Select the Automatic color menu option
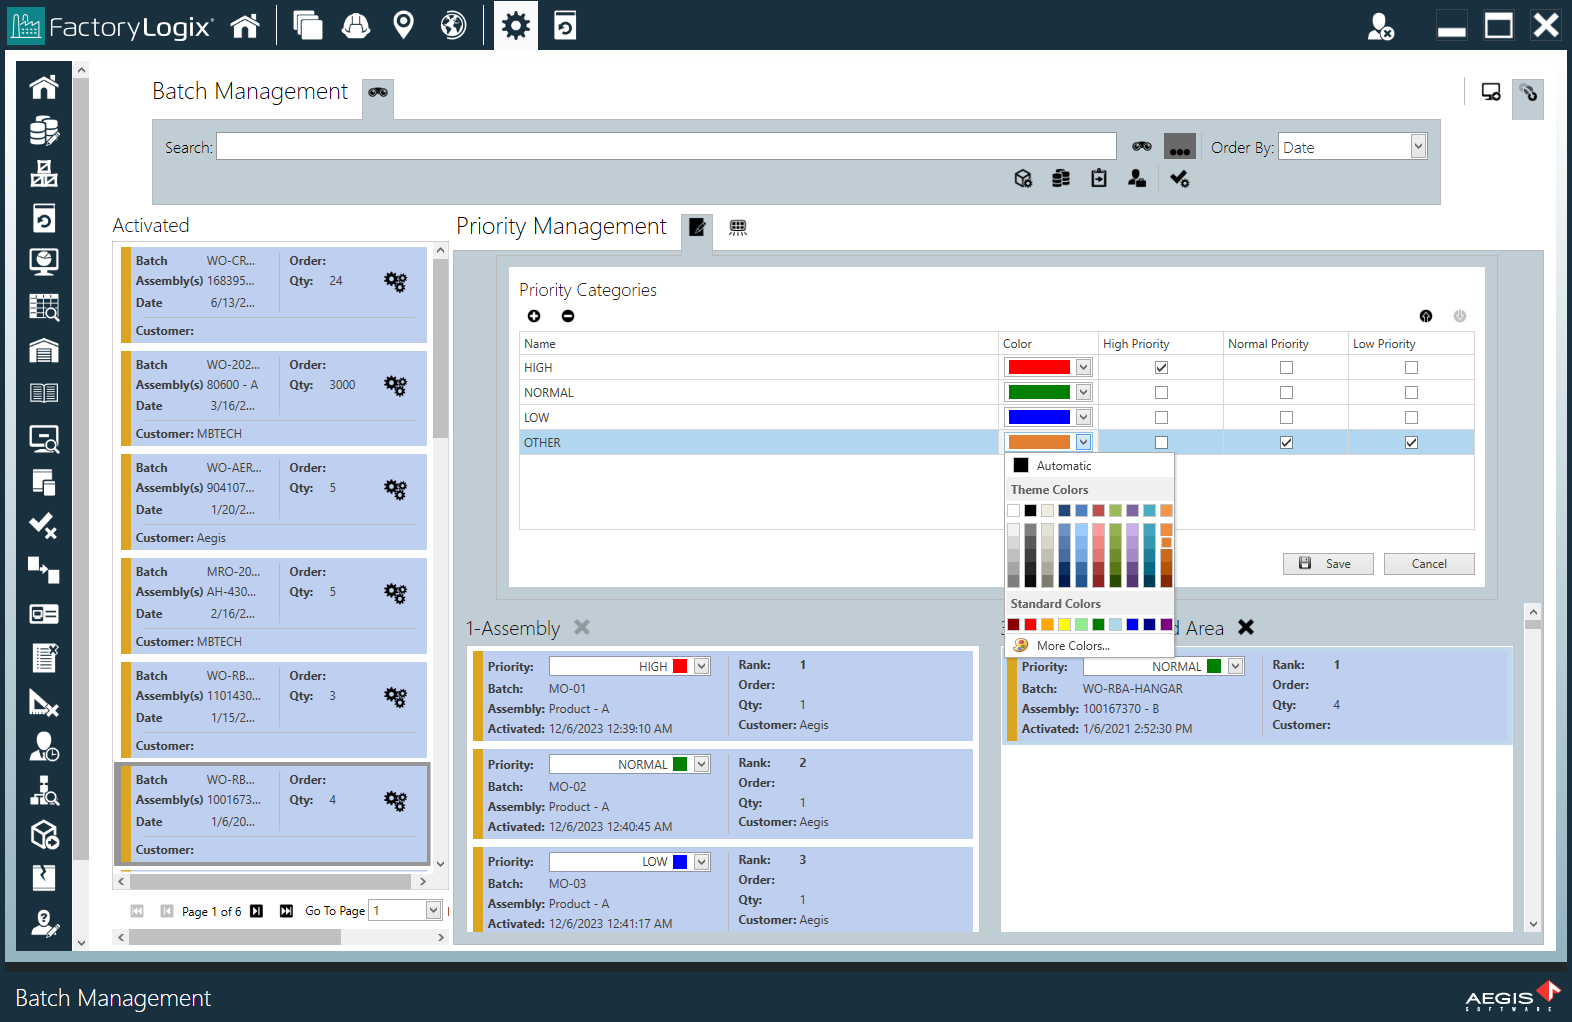This screenshot has width=1572, height=1022. (1064, 466)
